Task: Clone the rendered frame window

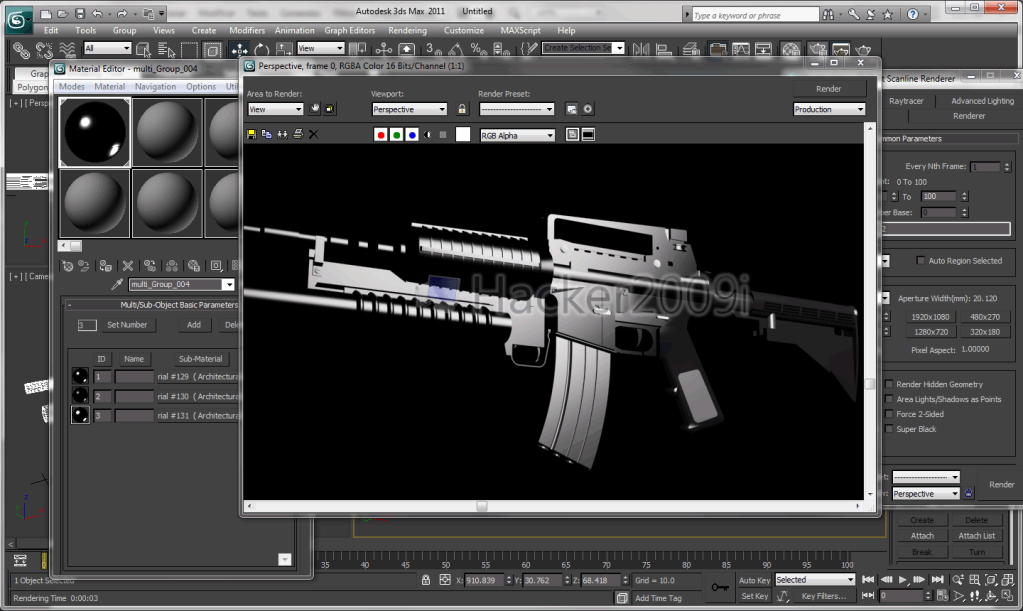Action: point(282,134)
